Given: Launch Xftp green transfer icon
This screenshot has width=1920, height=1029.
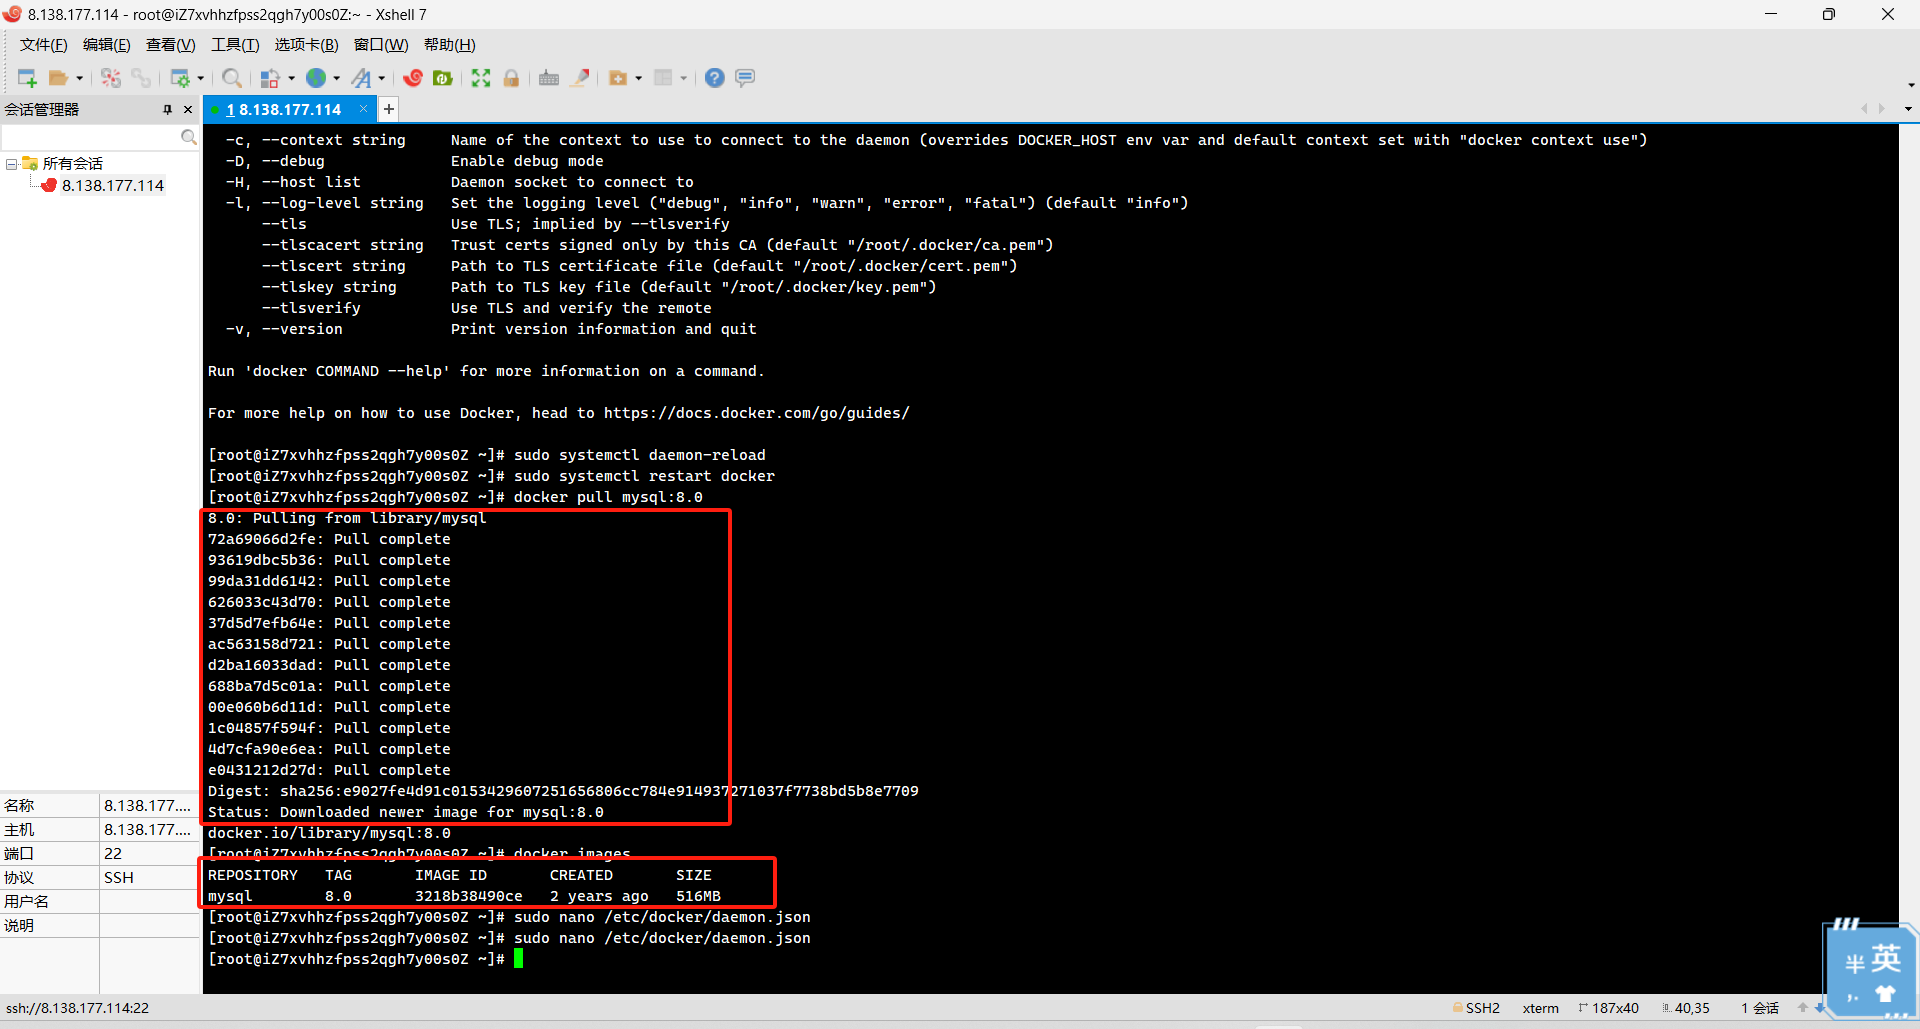Looking at the screenshot, I should pos(443,78).
